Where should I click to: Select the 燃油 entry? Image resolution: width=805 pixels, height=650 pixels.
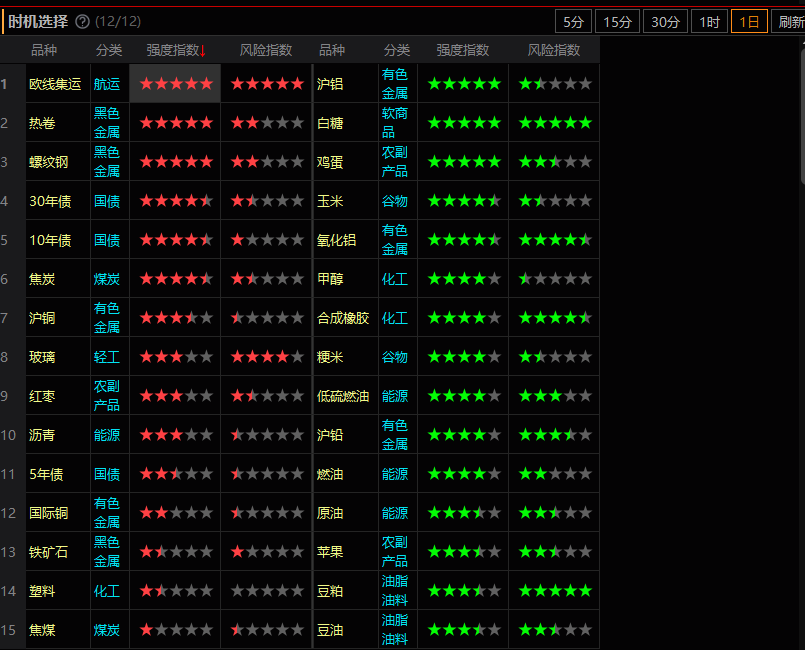tap(330, 474)
